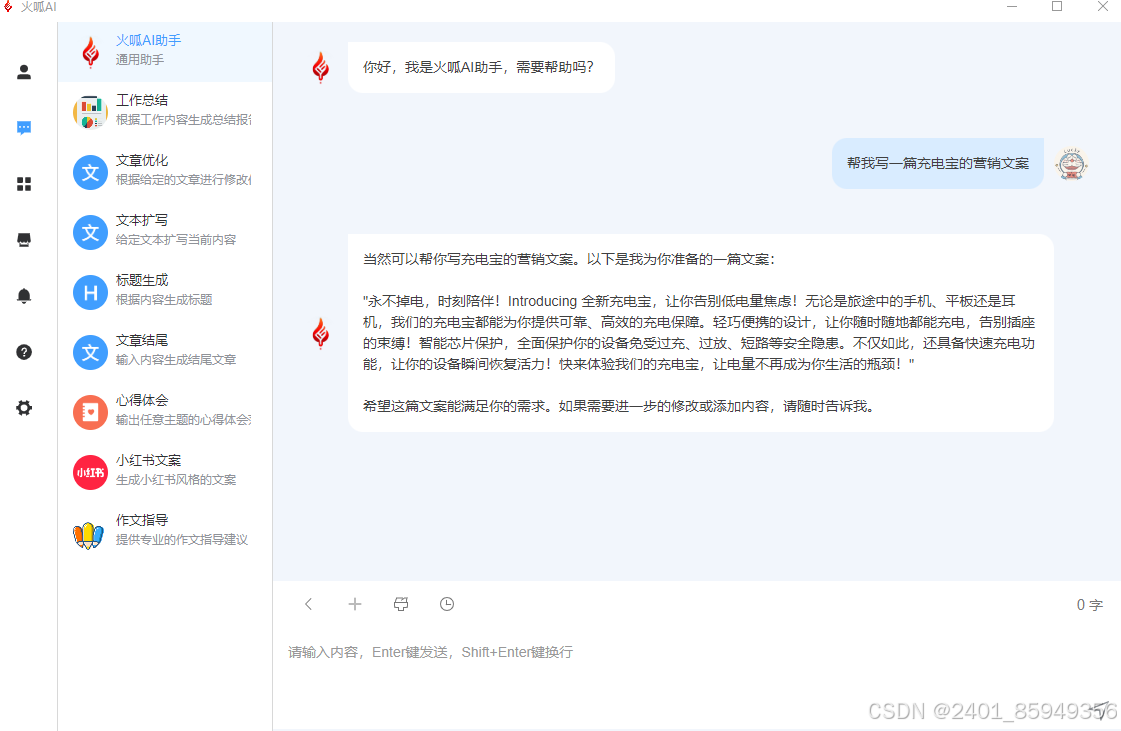Click the user avatar next to sent message
This screenshot has height=731, width=1121.
point(1071,164)
